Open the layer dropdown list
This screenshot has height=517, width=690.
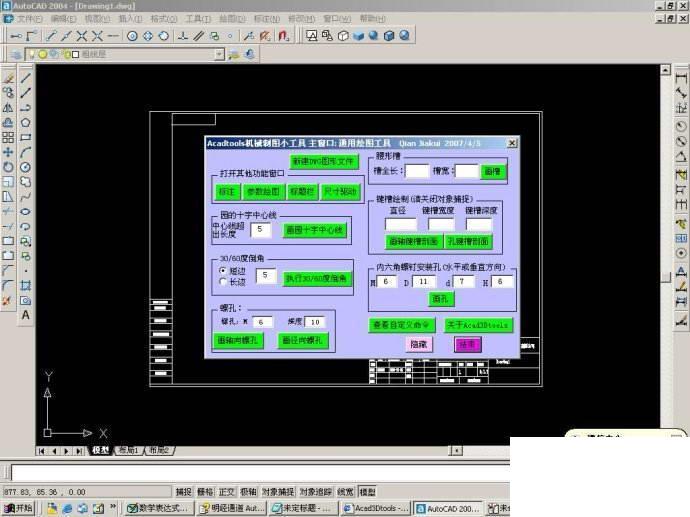point(219,54)
